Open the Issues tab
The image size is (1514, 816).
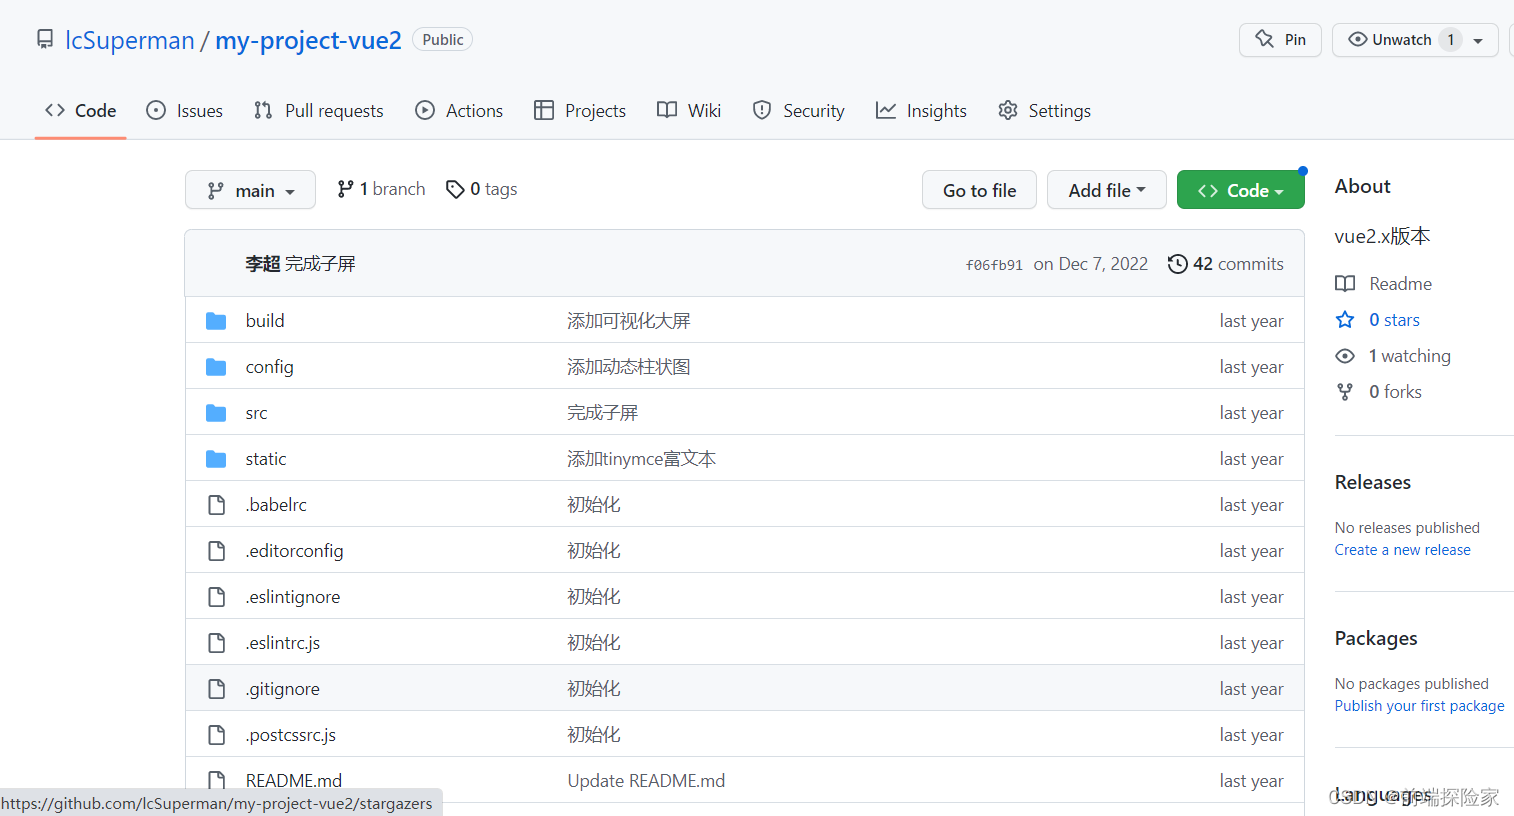pos(184,111)
